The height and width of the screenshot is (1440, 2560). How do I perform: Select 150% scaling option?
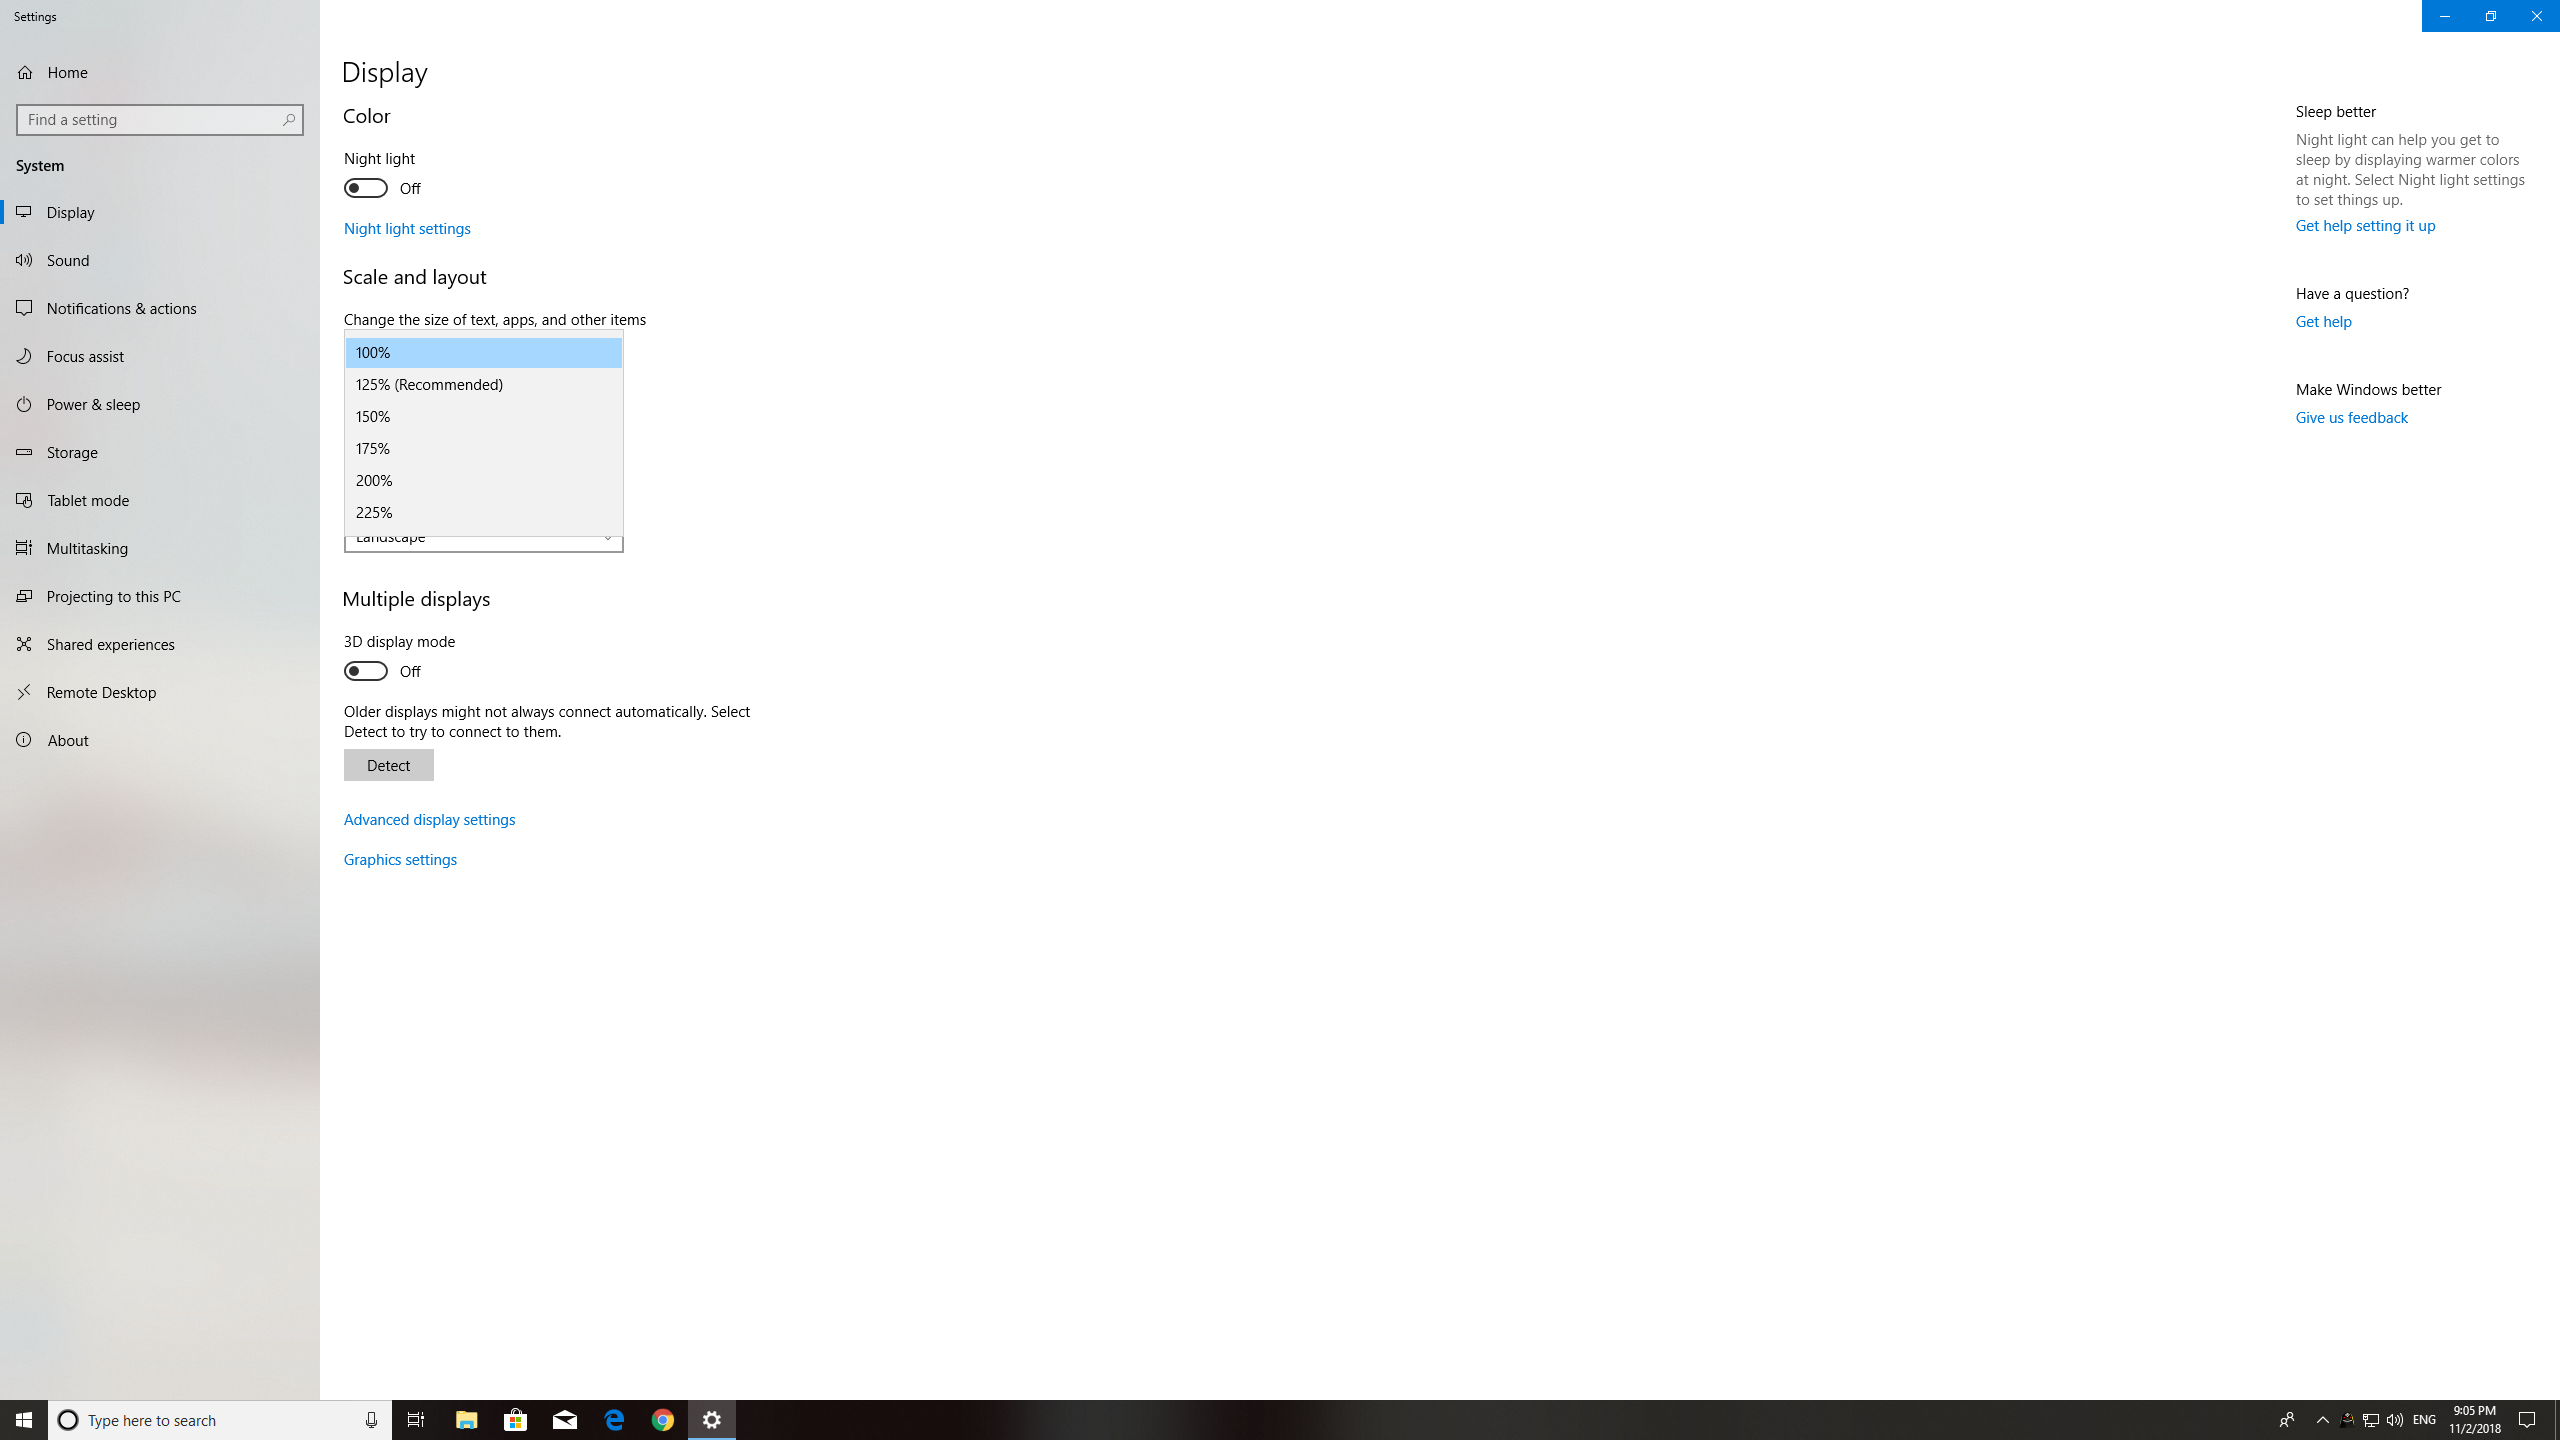click(484, 417)
